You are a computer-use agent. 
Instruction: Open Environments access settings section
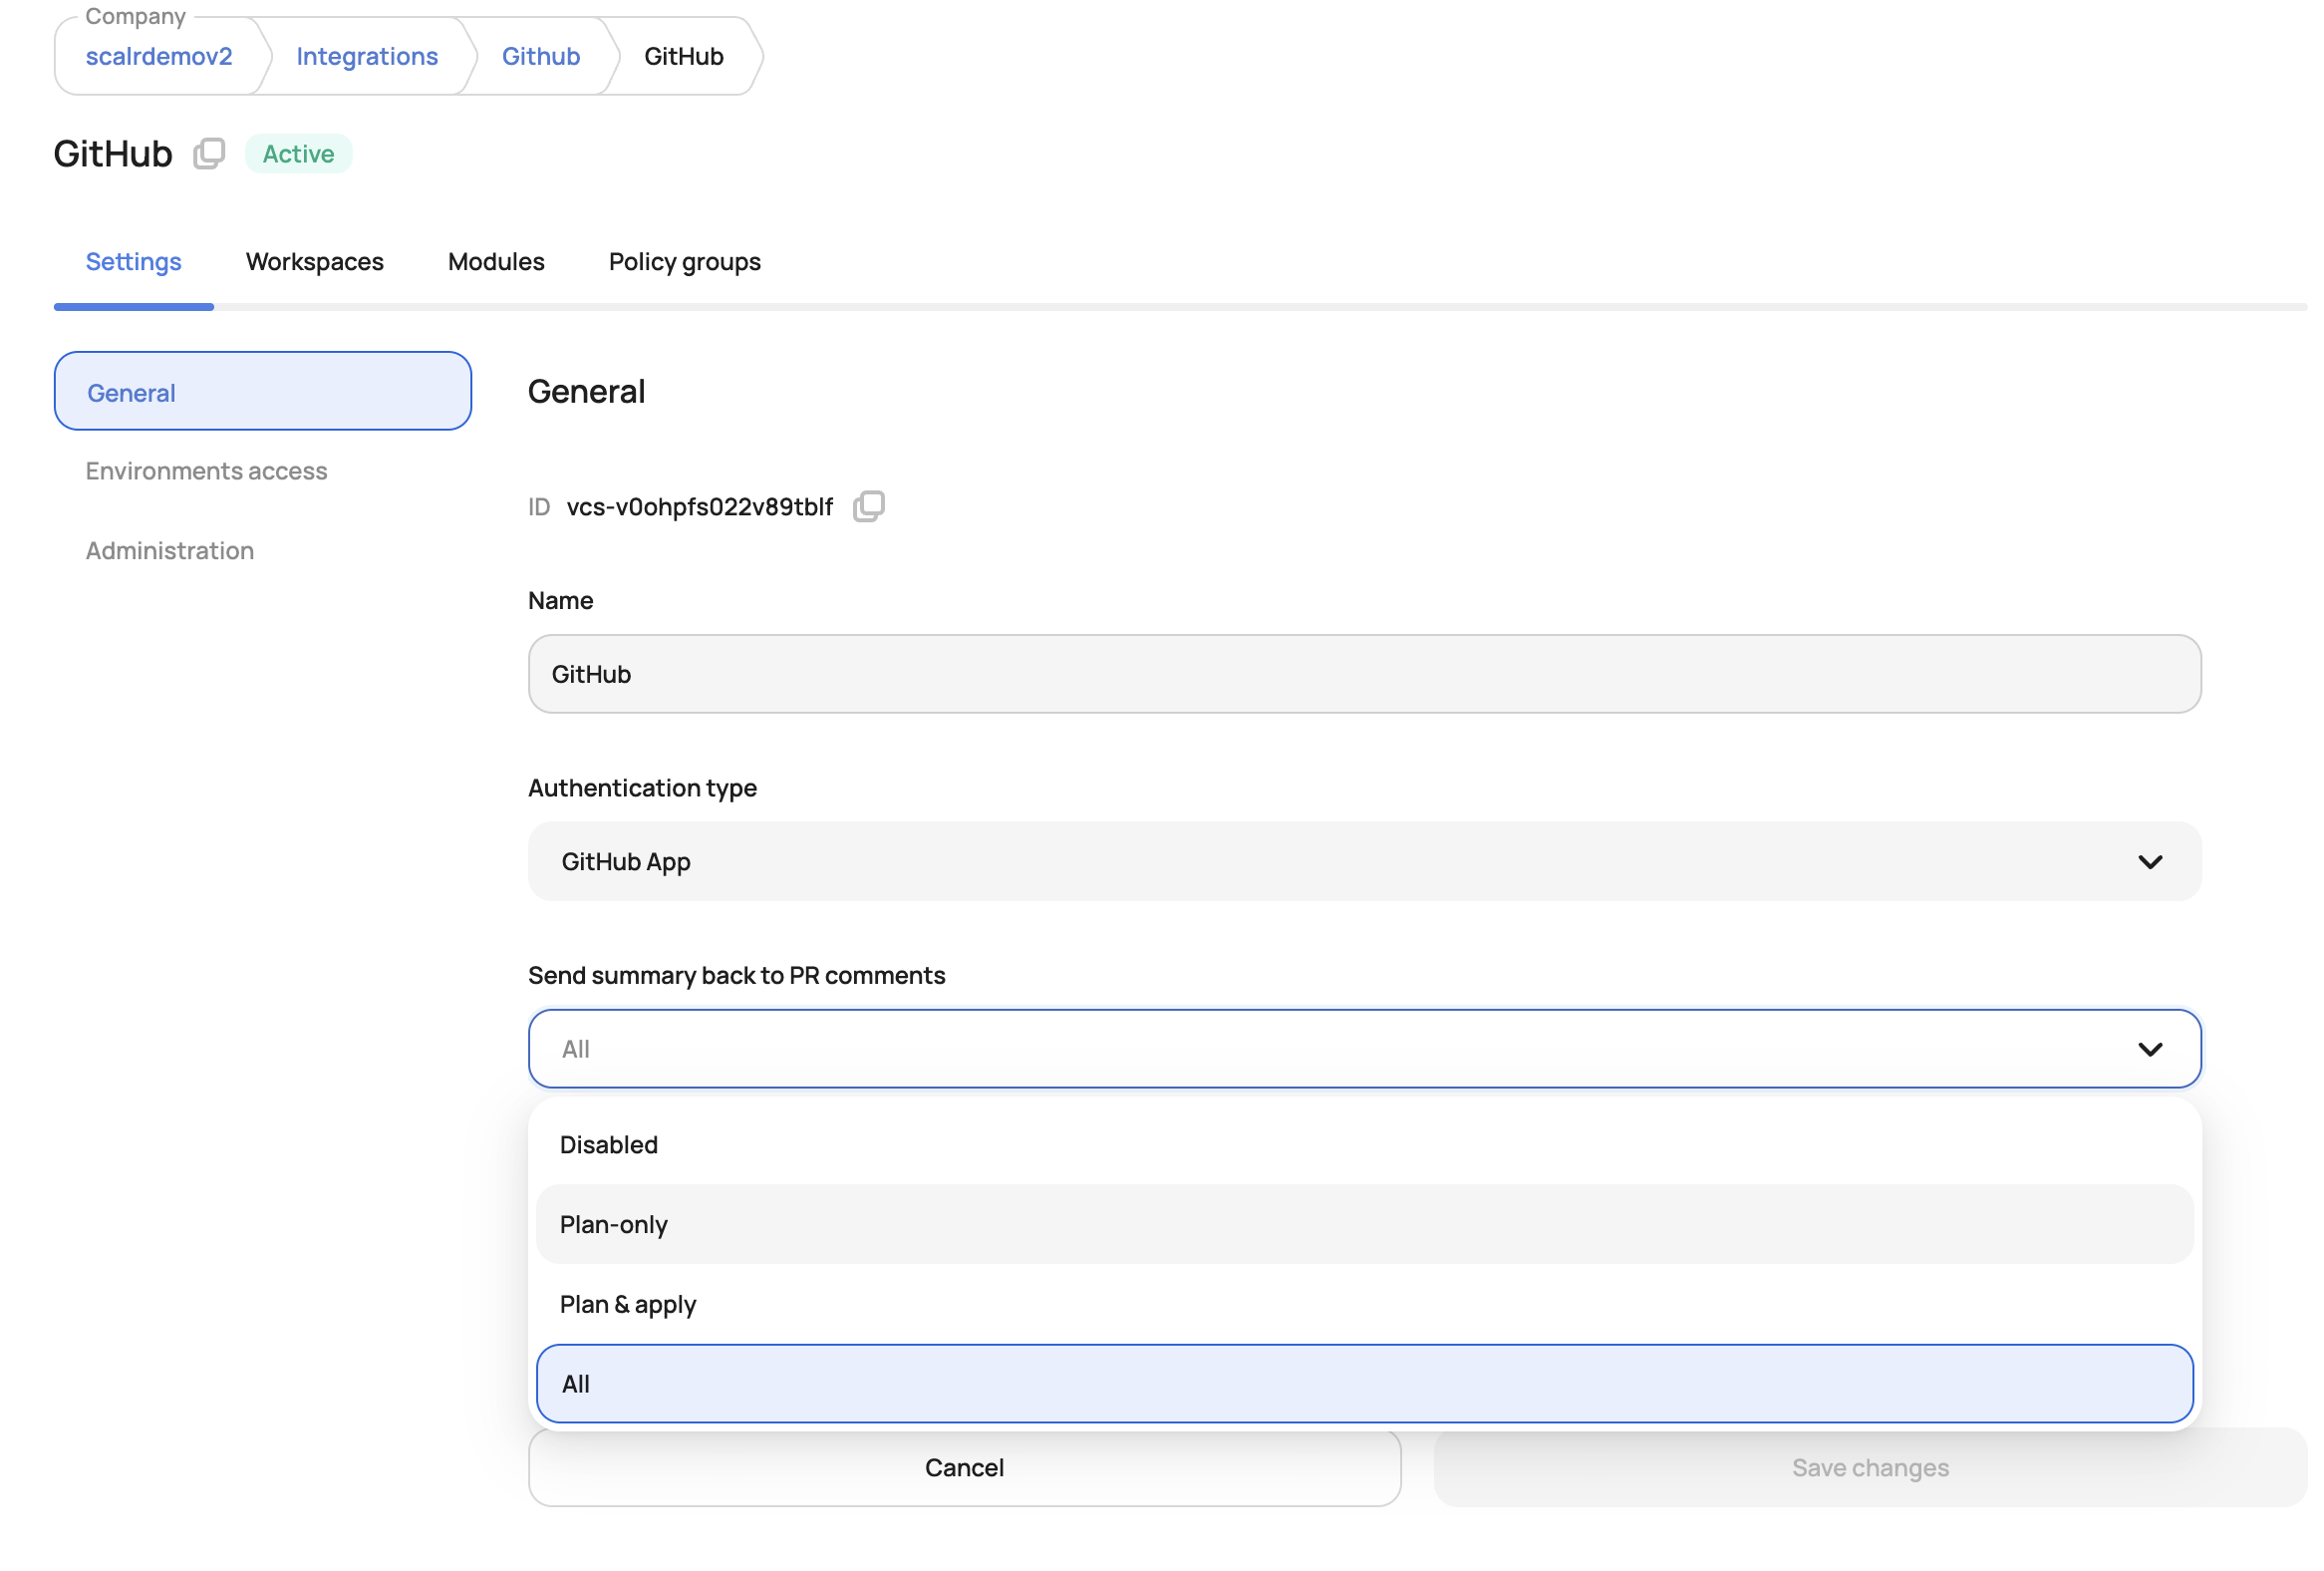tap(206, 471)
